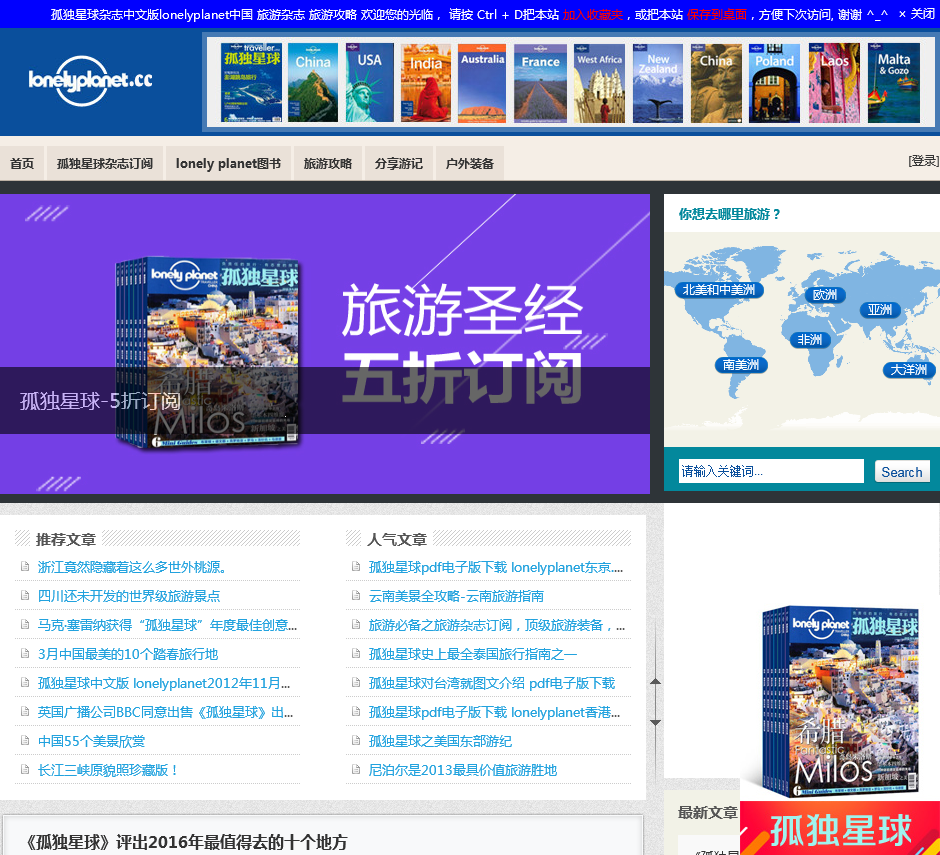Click the lonelyplanet.cc logo
Image resolution: width=940 pixels, height=855 pixels.
[x=91, y=81]
